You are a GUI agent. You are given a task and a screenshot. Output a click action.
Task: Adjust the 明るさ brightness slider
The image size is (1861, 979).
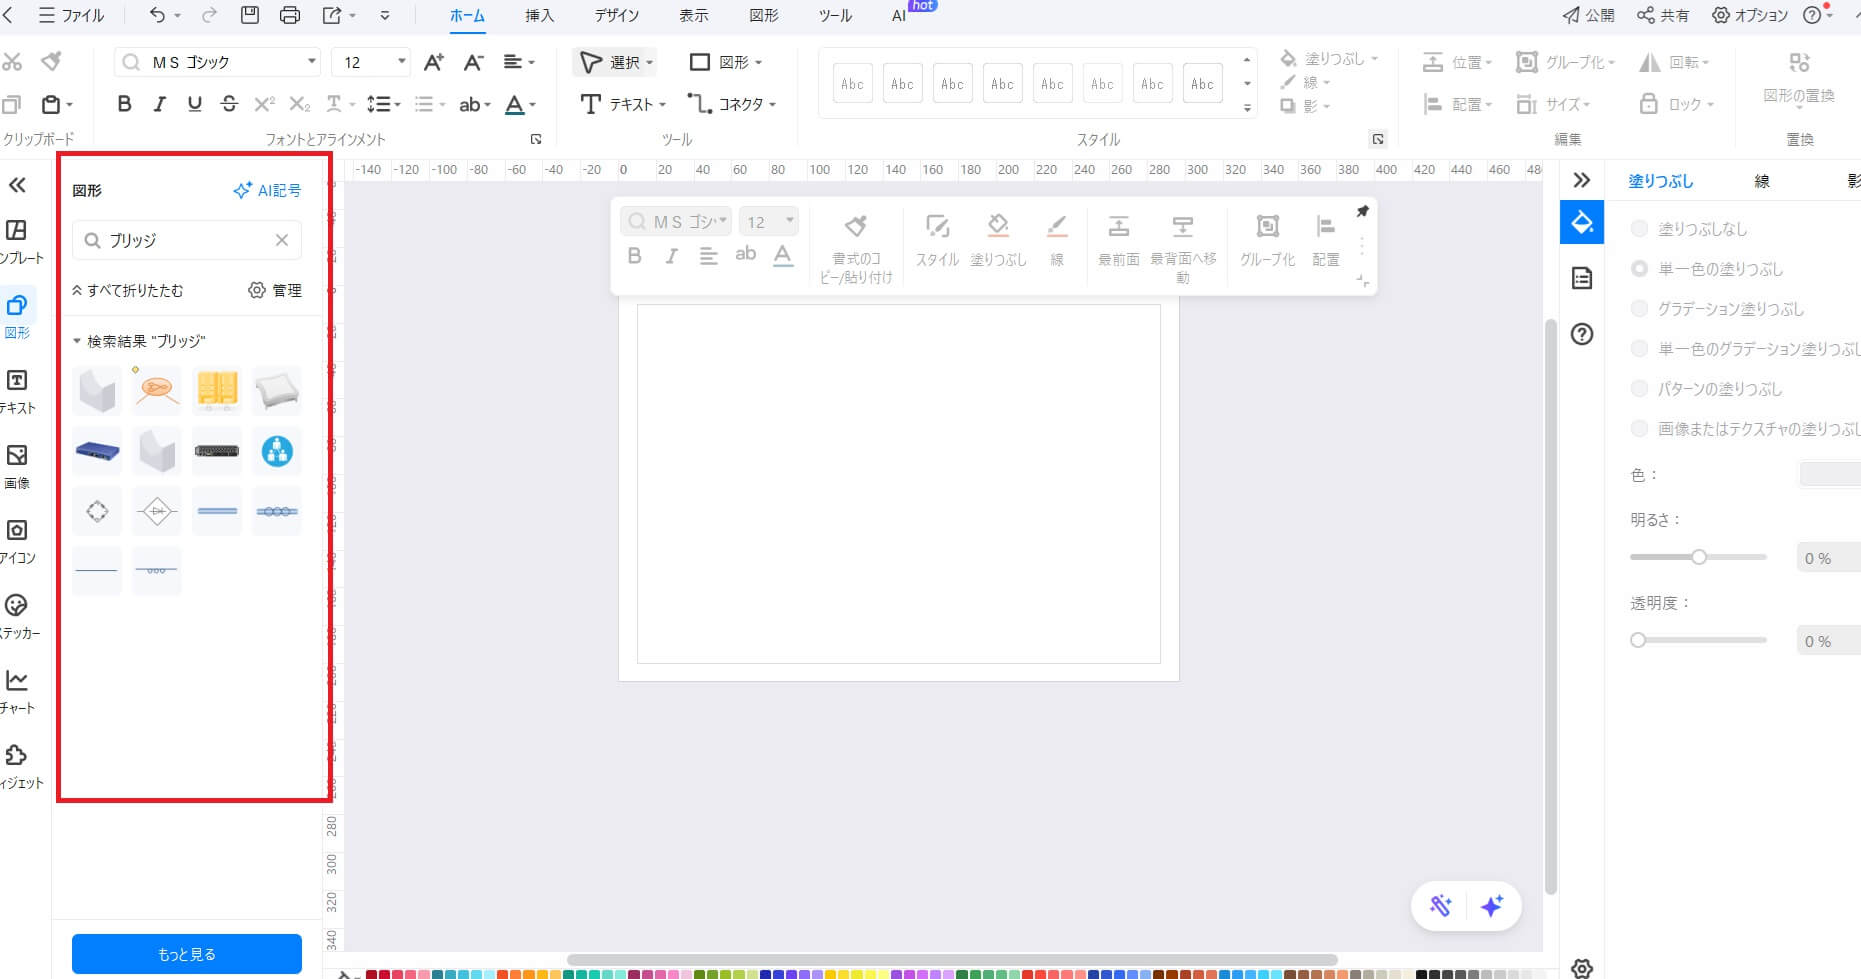[x=1699, y=557]
